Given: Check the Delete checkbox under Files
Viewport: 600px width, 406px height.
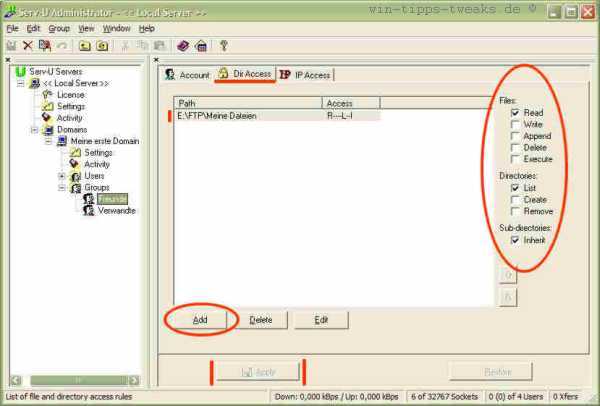Looking at the screenshot, I should tap(515, 147).
